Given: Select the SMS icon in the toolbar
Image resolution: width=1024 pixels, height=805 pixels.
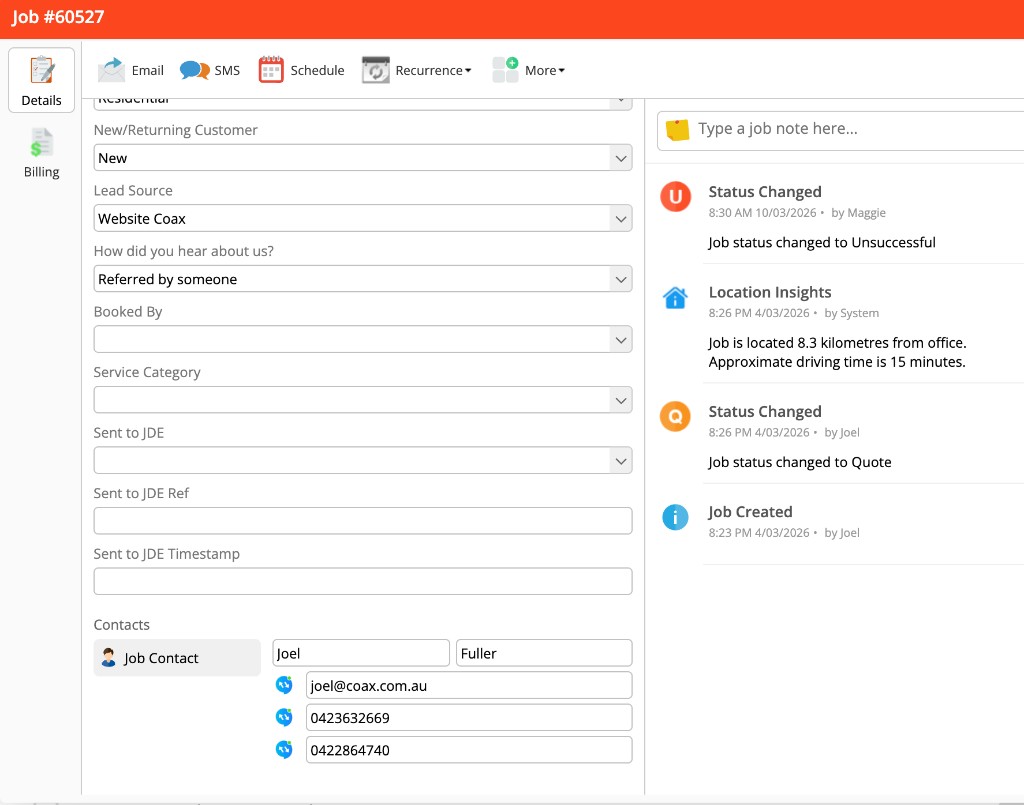Looking at the screenshot, I should tap(195, 69).
